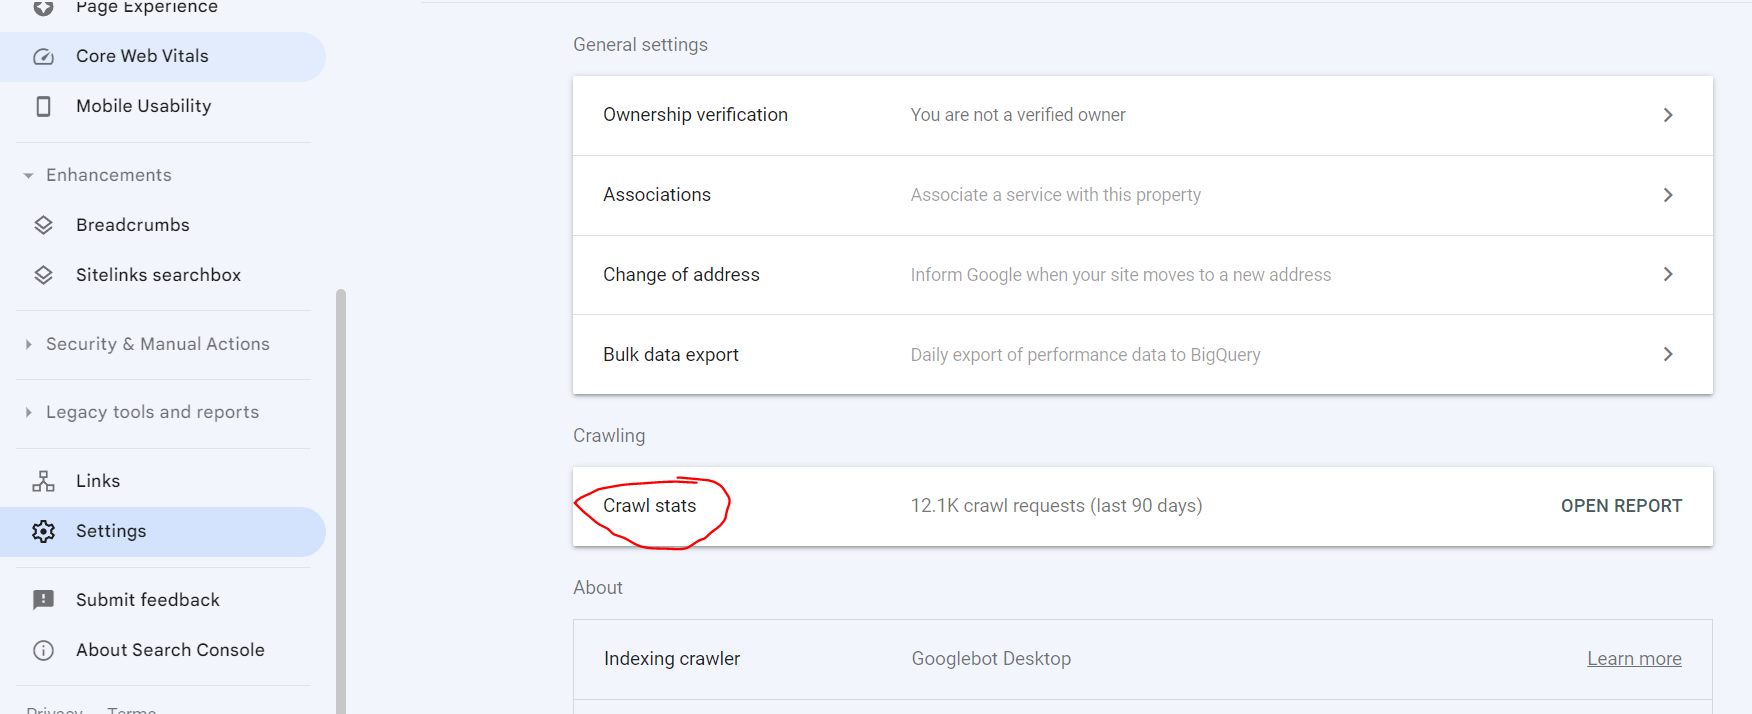The width and height of the screenshot is (1752, 714).
Task: Click the sidebar vertical scrollbar
Action: click(341, 501)
